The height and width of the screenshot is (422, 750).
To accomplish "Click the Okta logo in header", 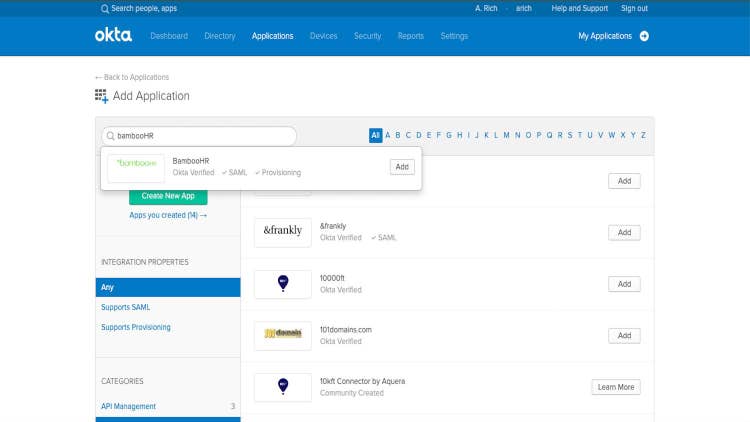I will point(112,36).
